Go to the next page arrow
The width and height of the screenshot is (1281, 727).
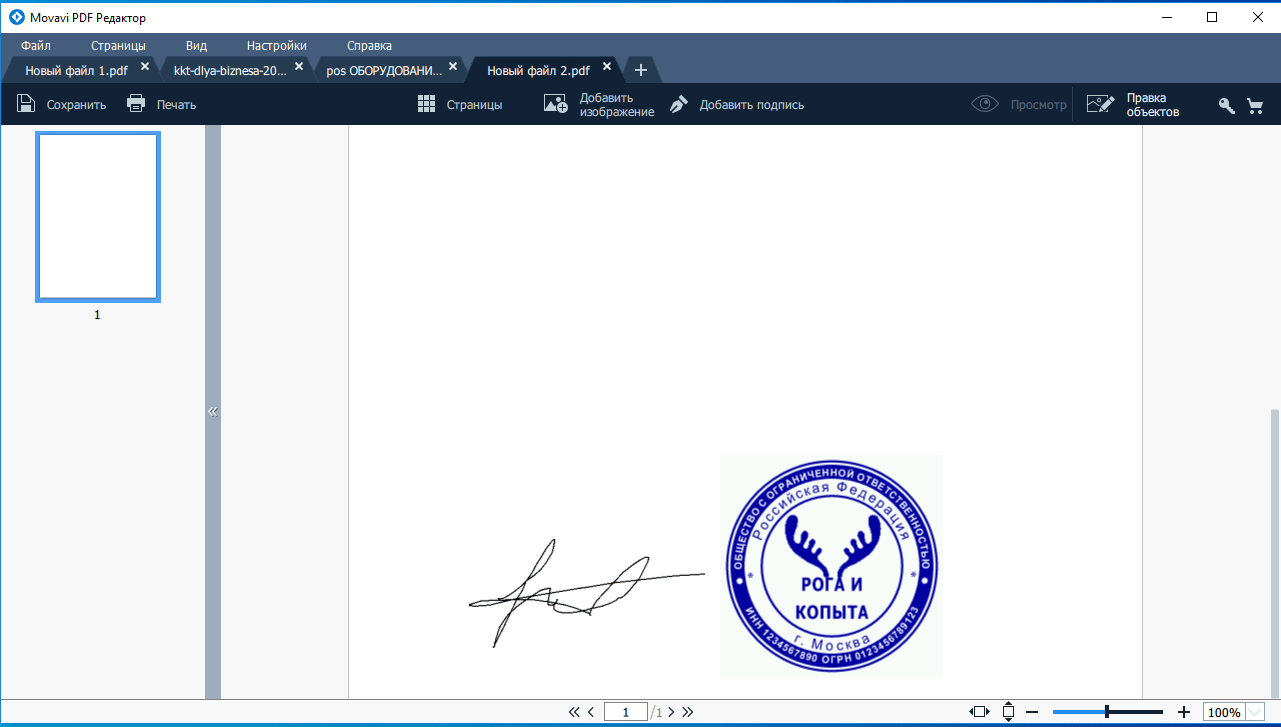coord(671,712)
